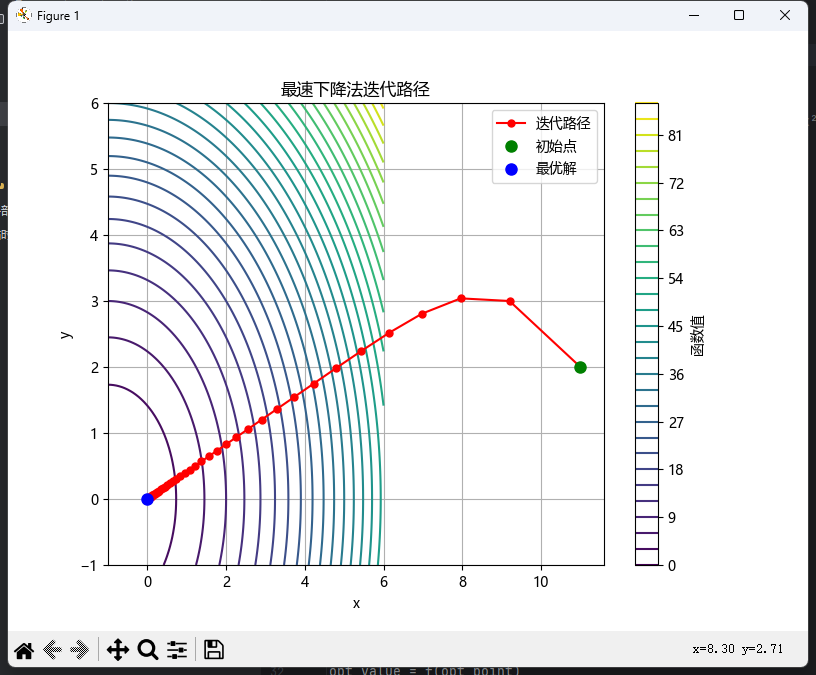Click the y axis label

[x=66, y=335]
